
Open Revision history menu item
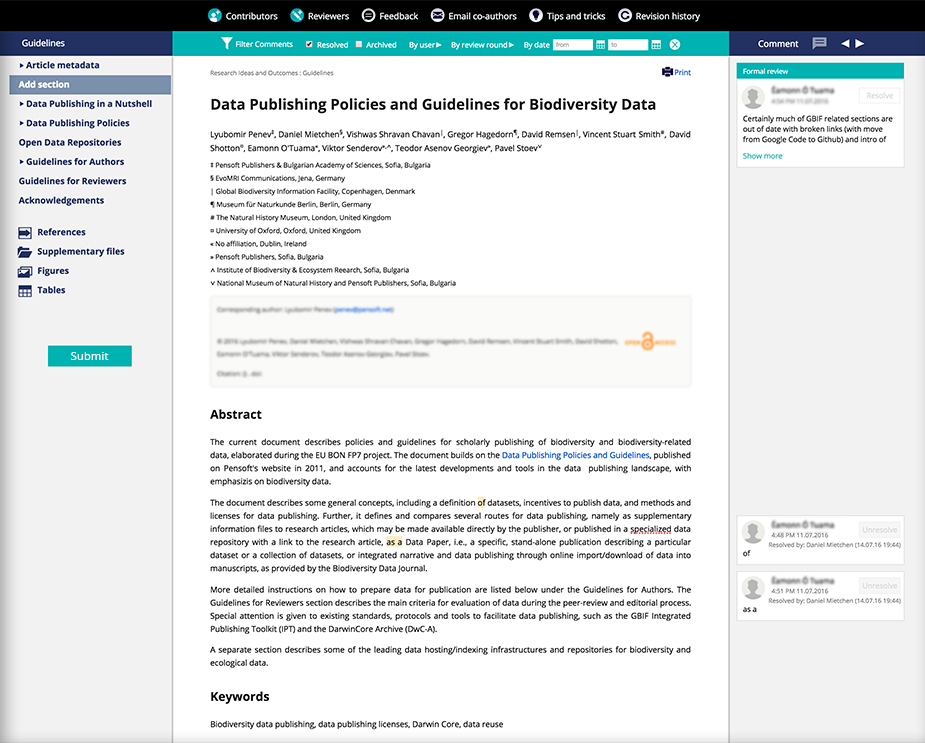coord(667,16)
